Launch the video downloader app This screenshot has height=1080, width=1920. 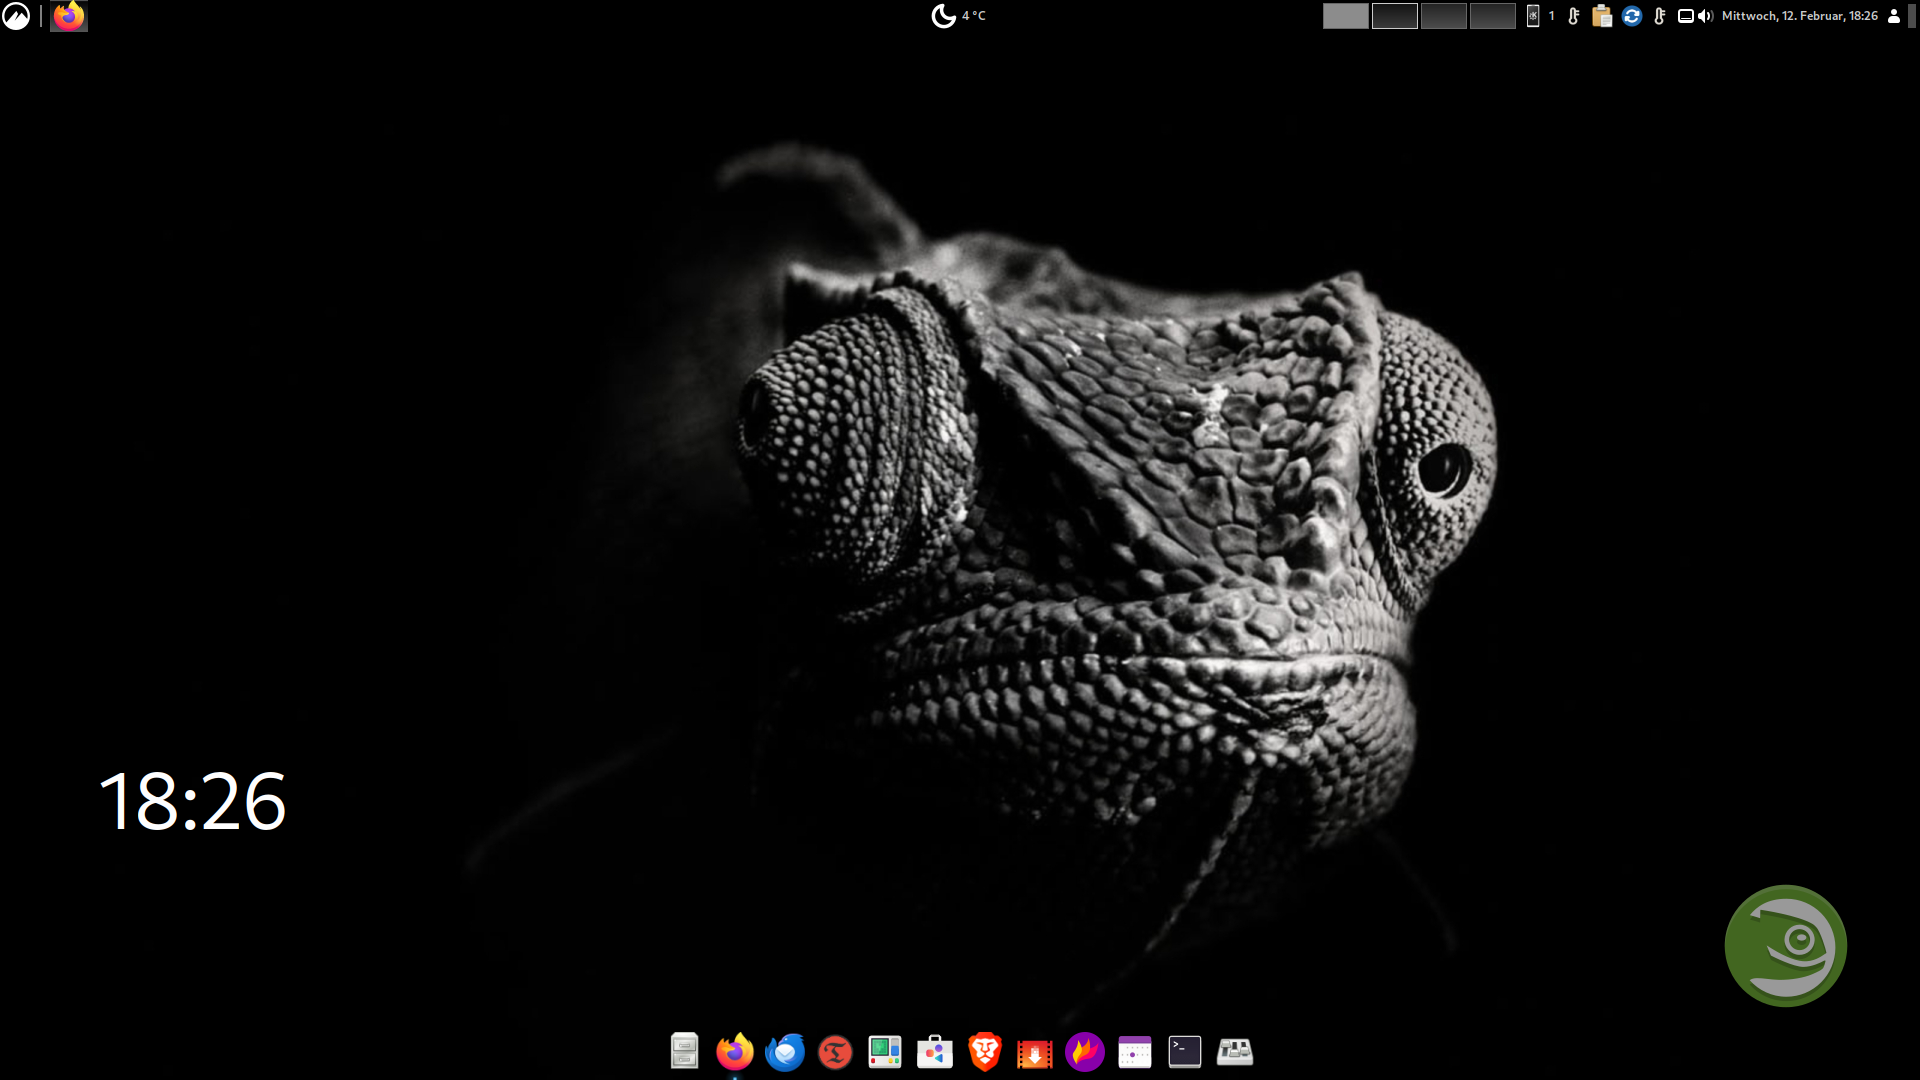pyautogui.click(x=1035, y=1051)
